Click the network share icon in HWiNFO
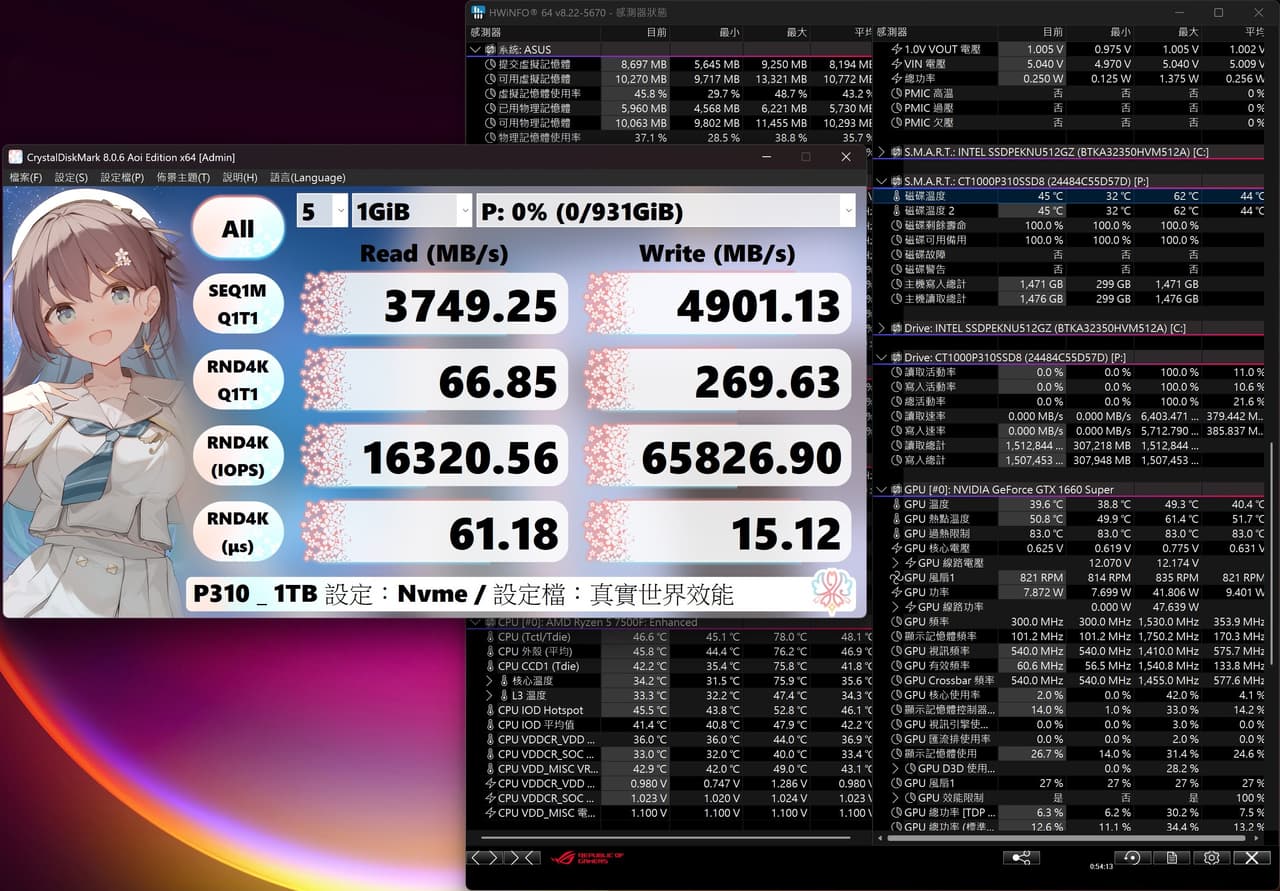Viewport: 1280px width, 891px height. pyautogui.click(x=1021, y=858)
